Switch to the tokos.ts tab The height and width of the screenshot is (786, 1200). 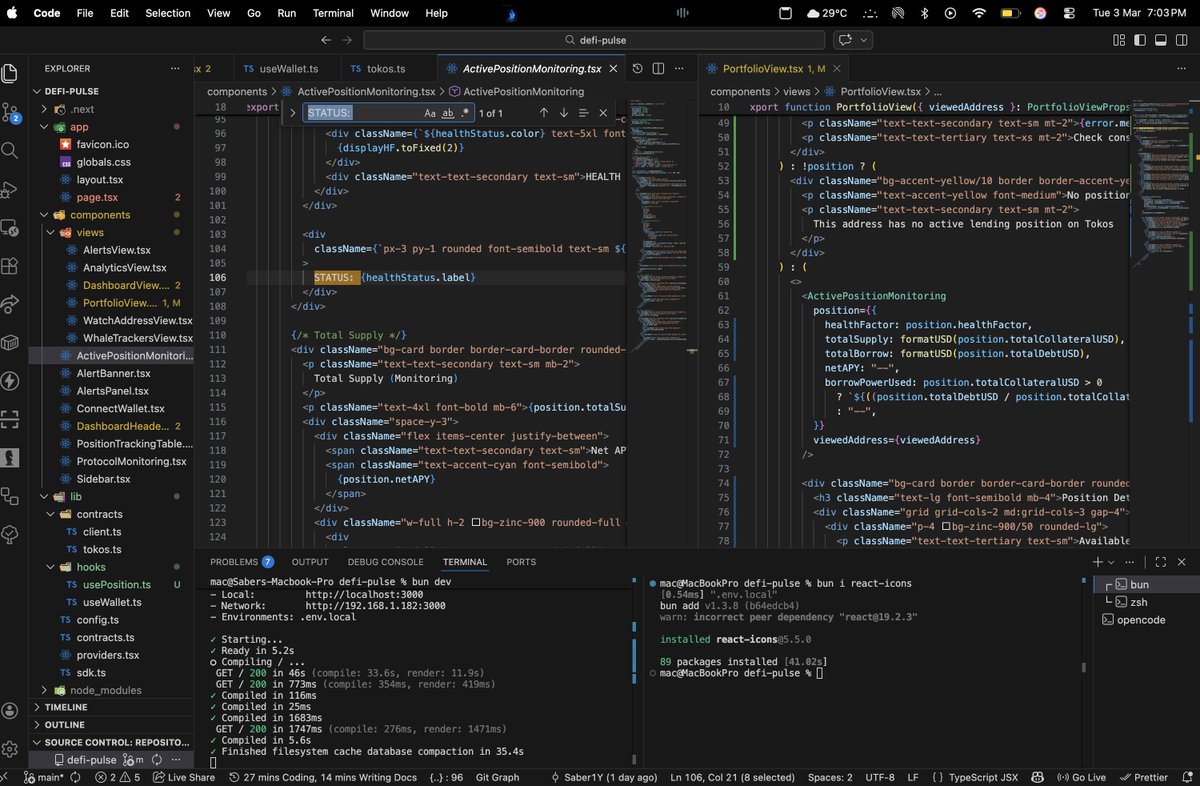point(386,69)
